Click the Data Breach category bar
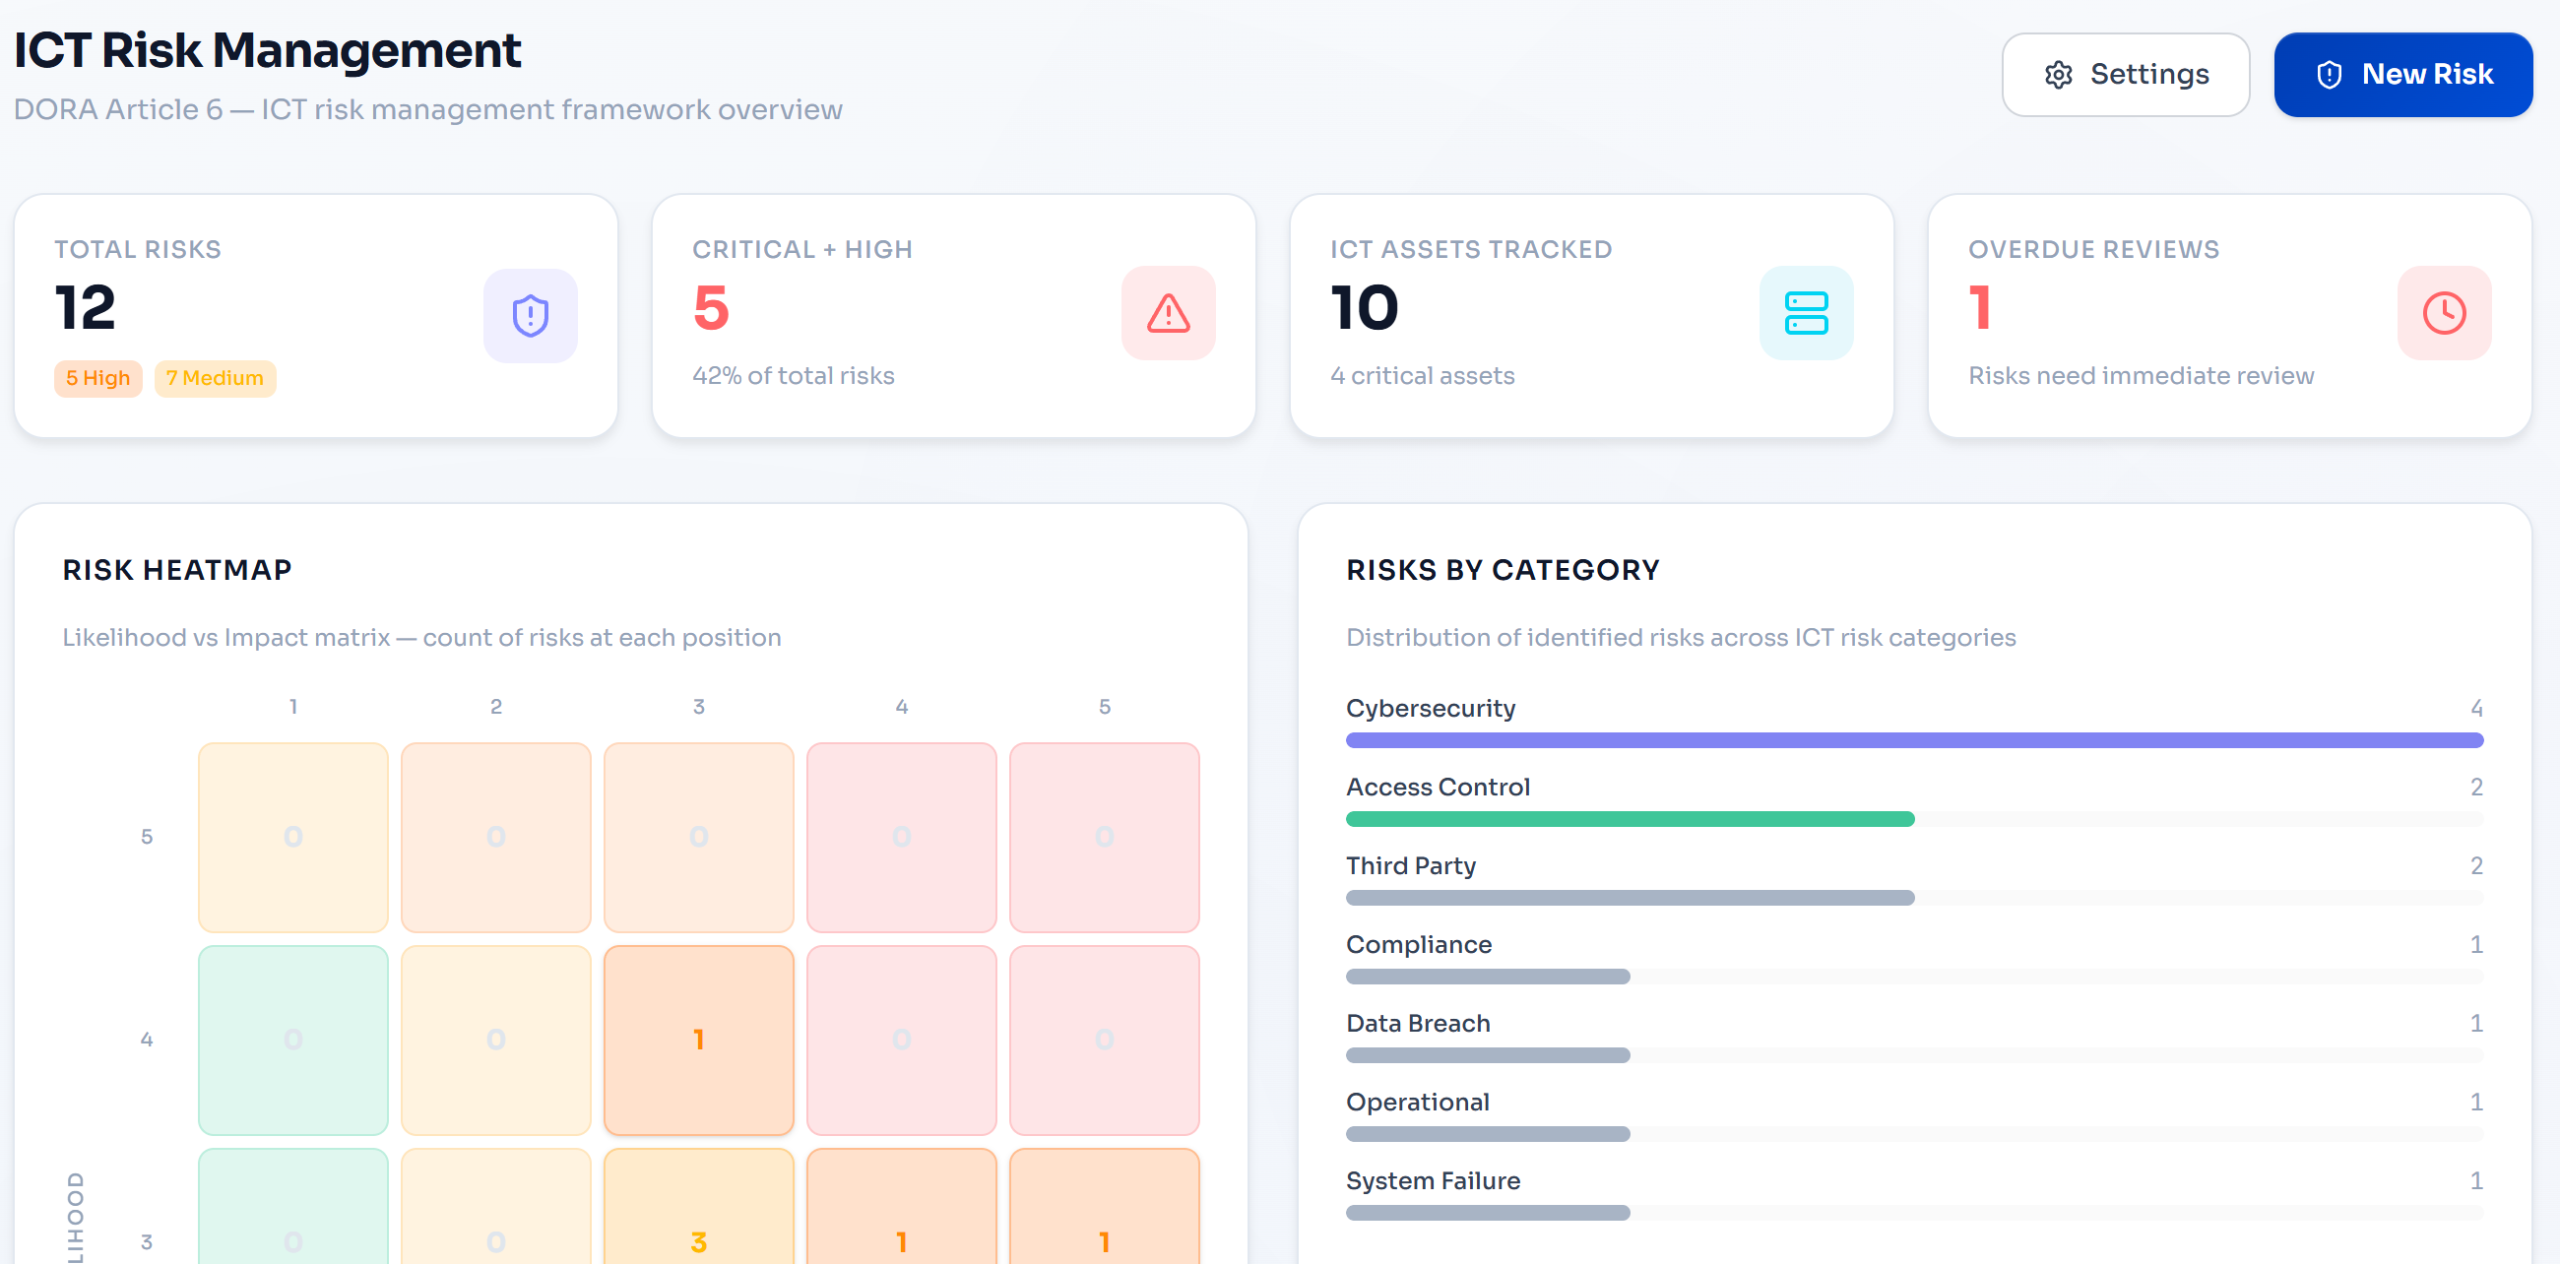This screenshot has height=1264, width=2560. 1488,1055
